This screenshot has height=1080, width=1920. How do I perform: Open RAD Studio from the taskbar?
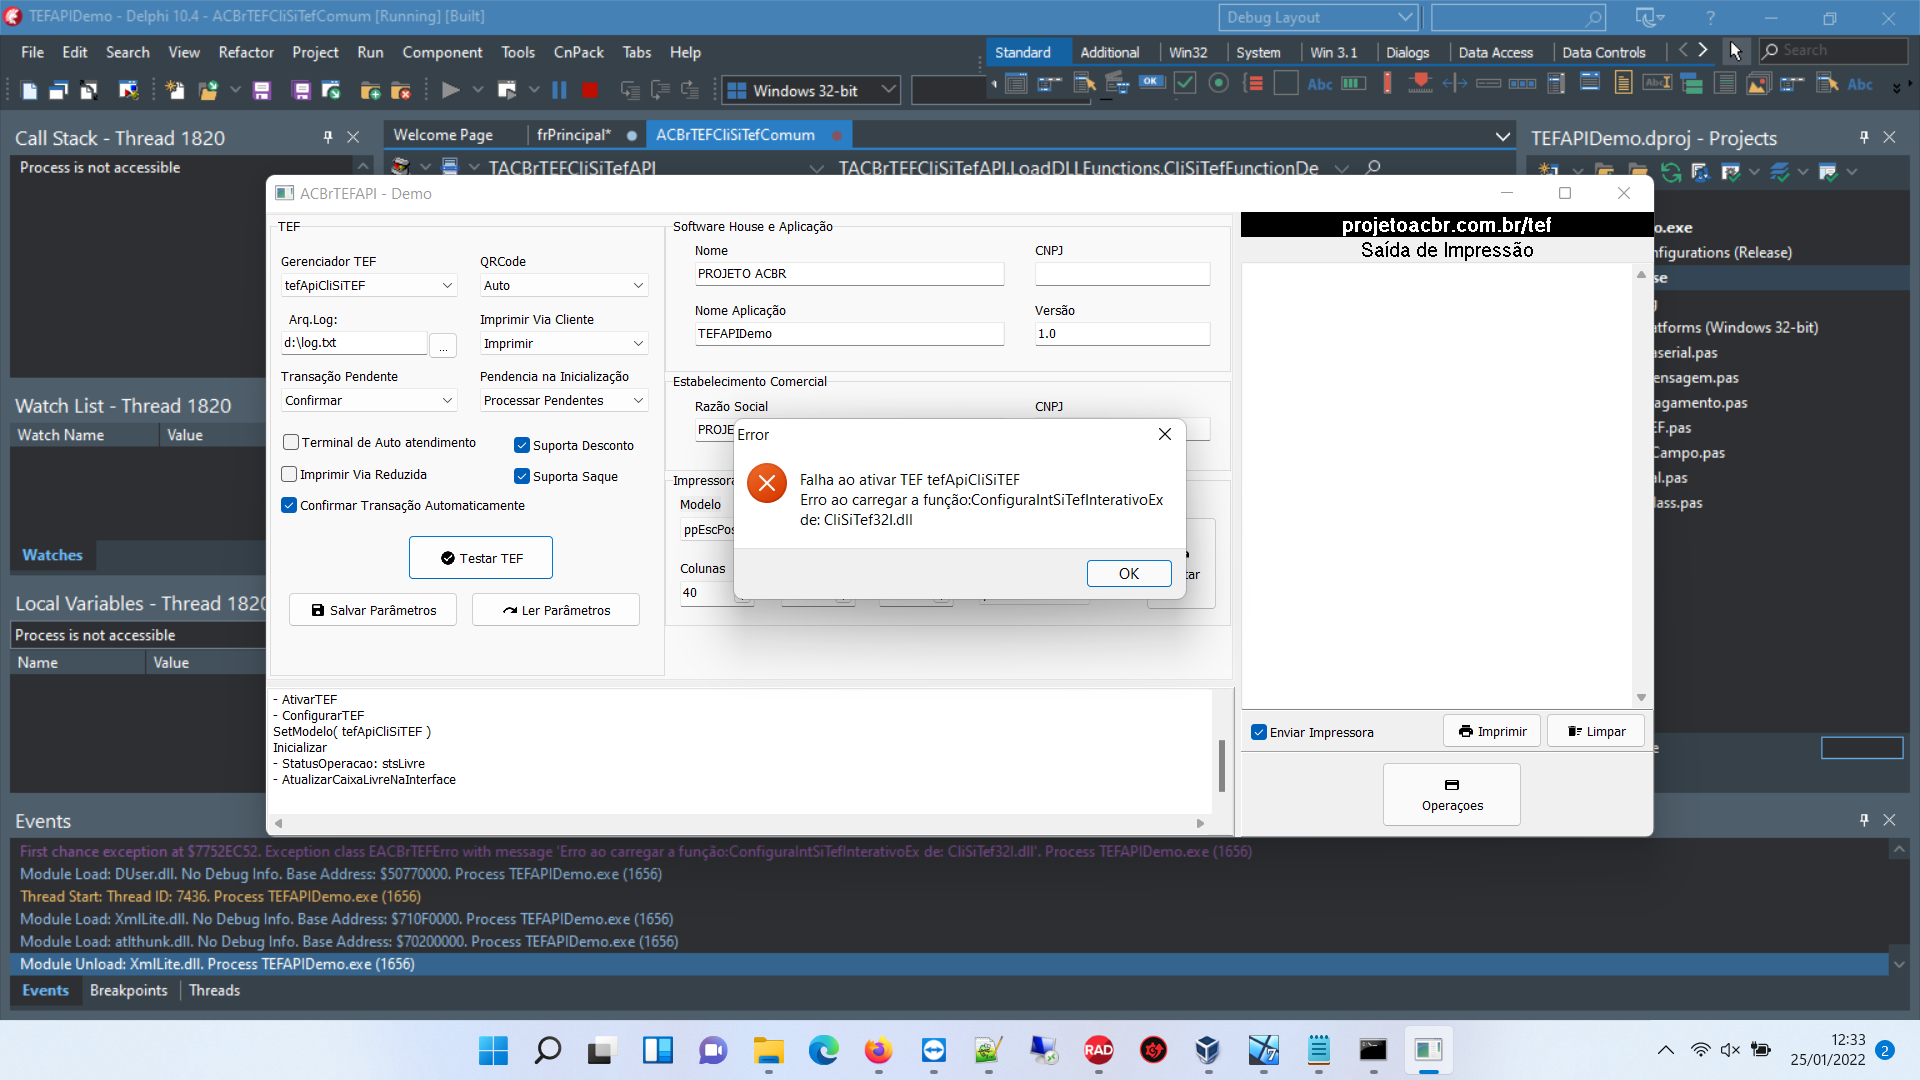(1098, 1050)
